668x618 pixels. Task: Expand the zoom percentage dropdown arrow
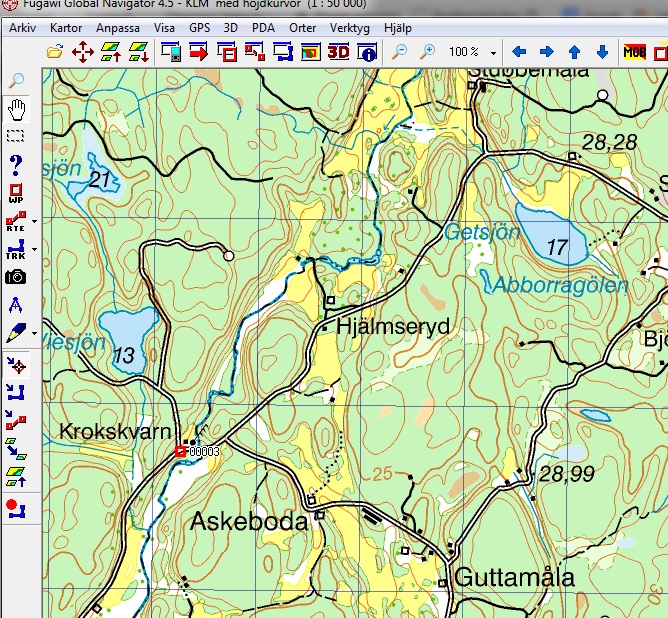(493, 53)
